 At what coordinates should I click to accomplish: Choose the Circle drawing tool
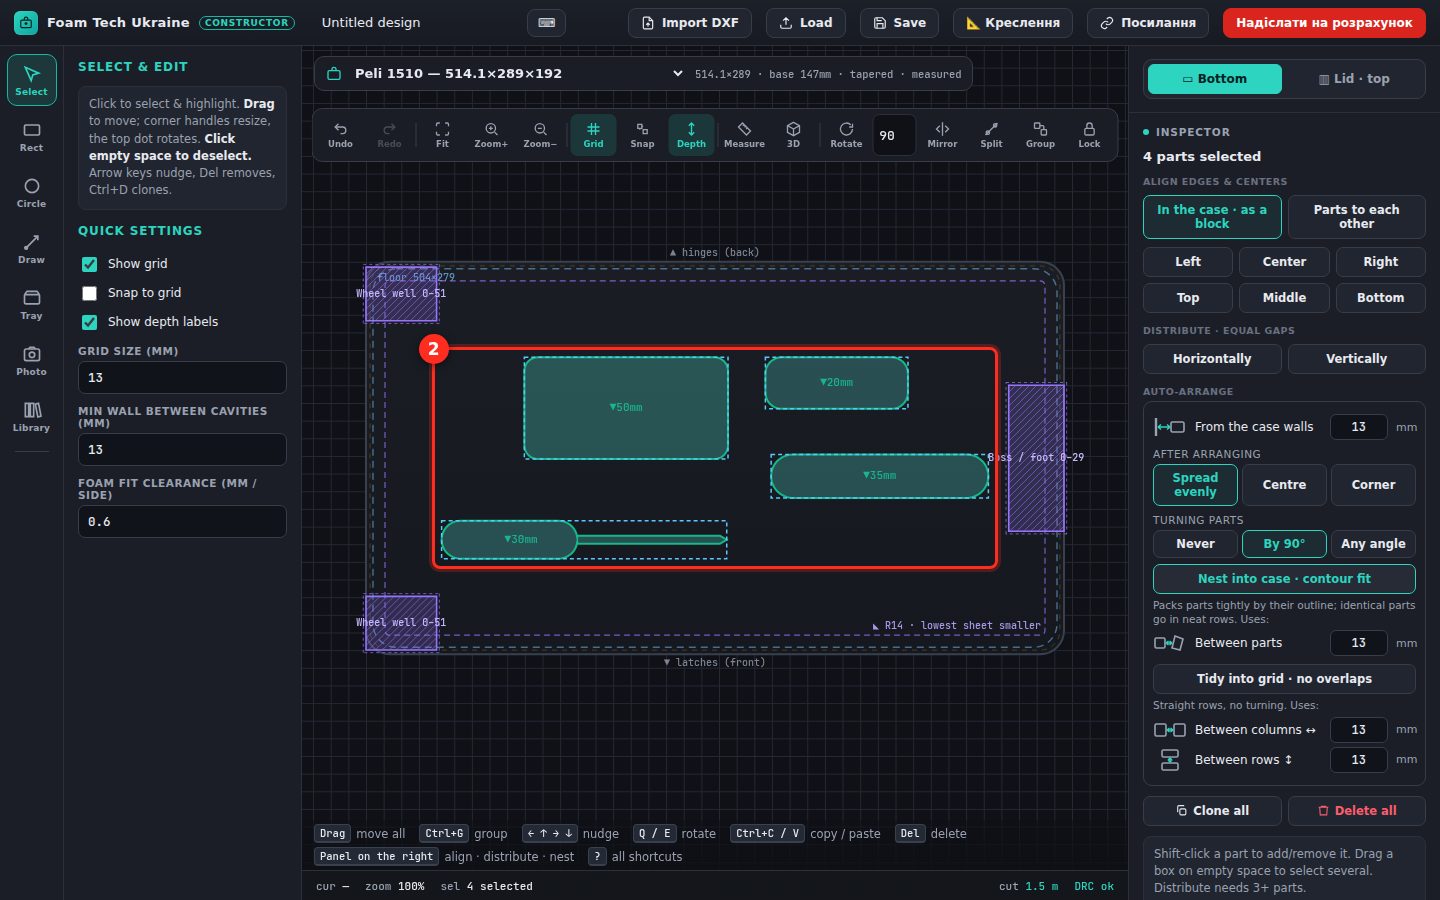(31, 193)
